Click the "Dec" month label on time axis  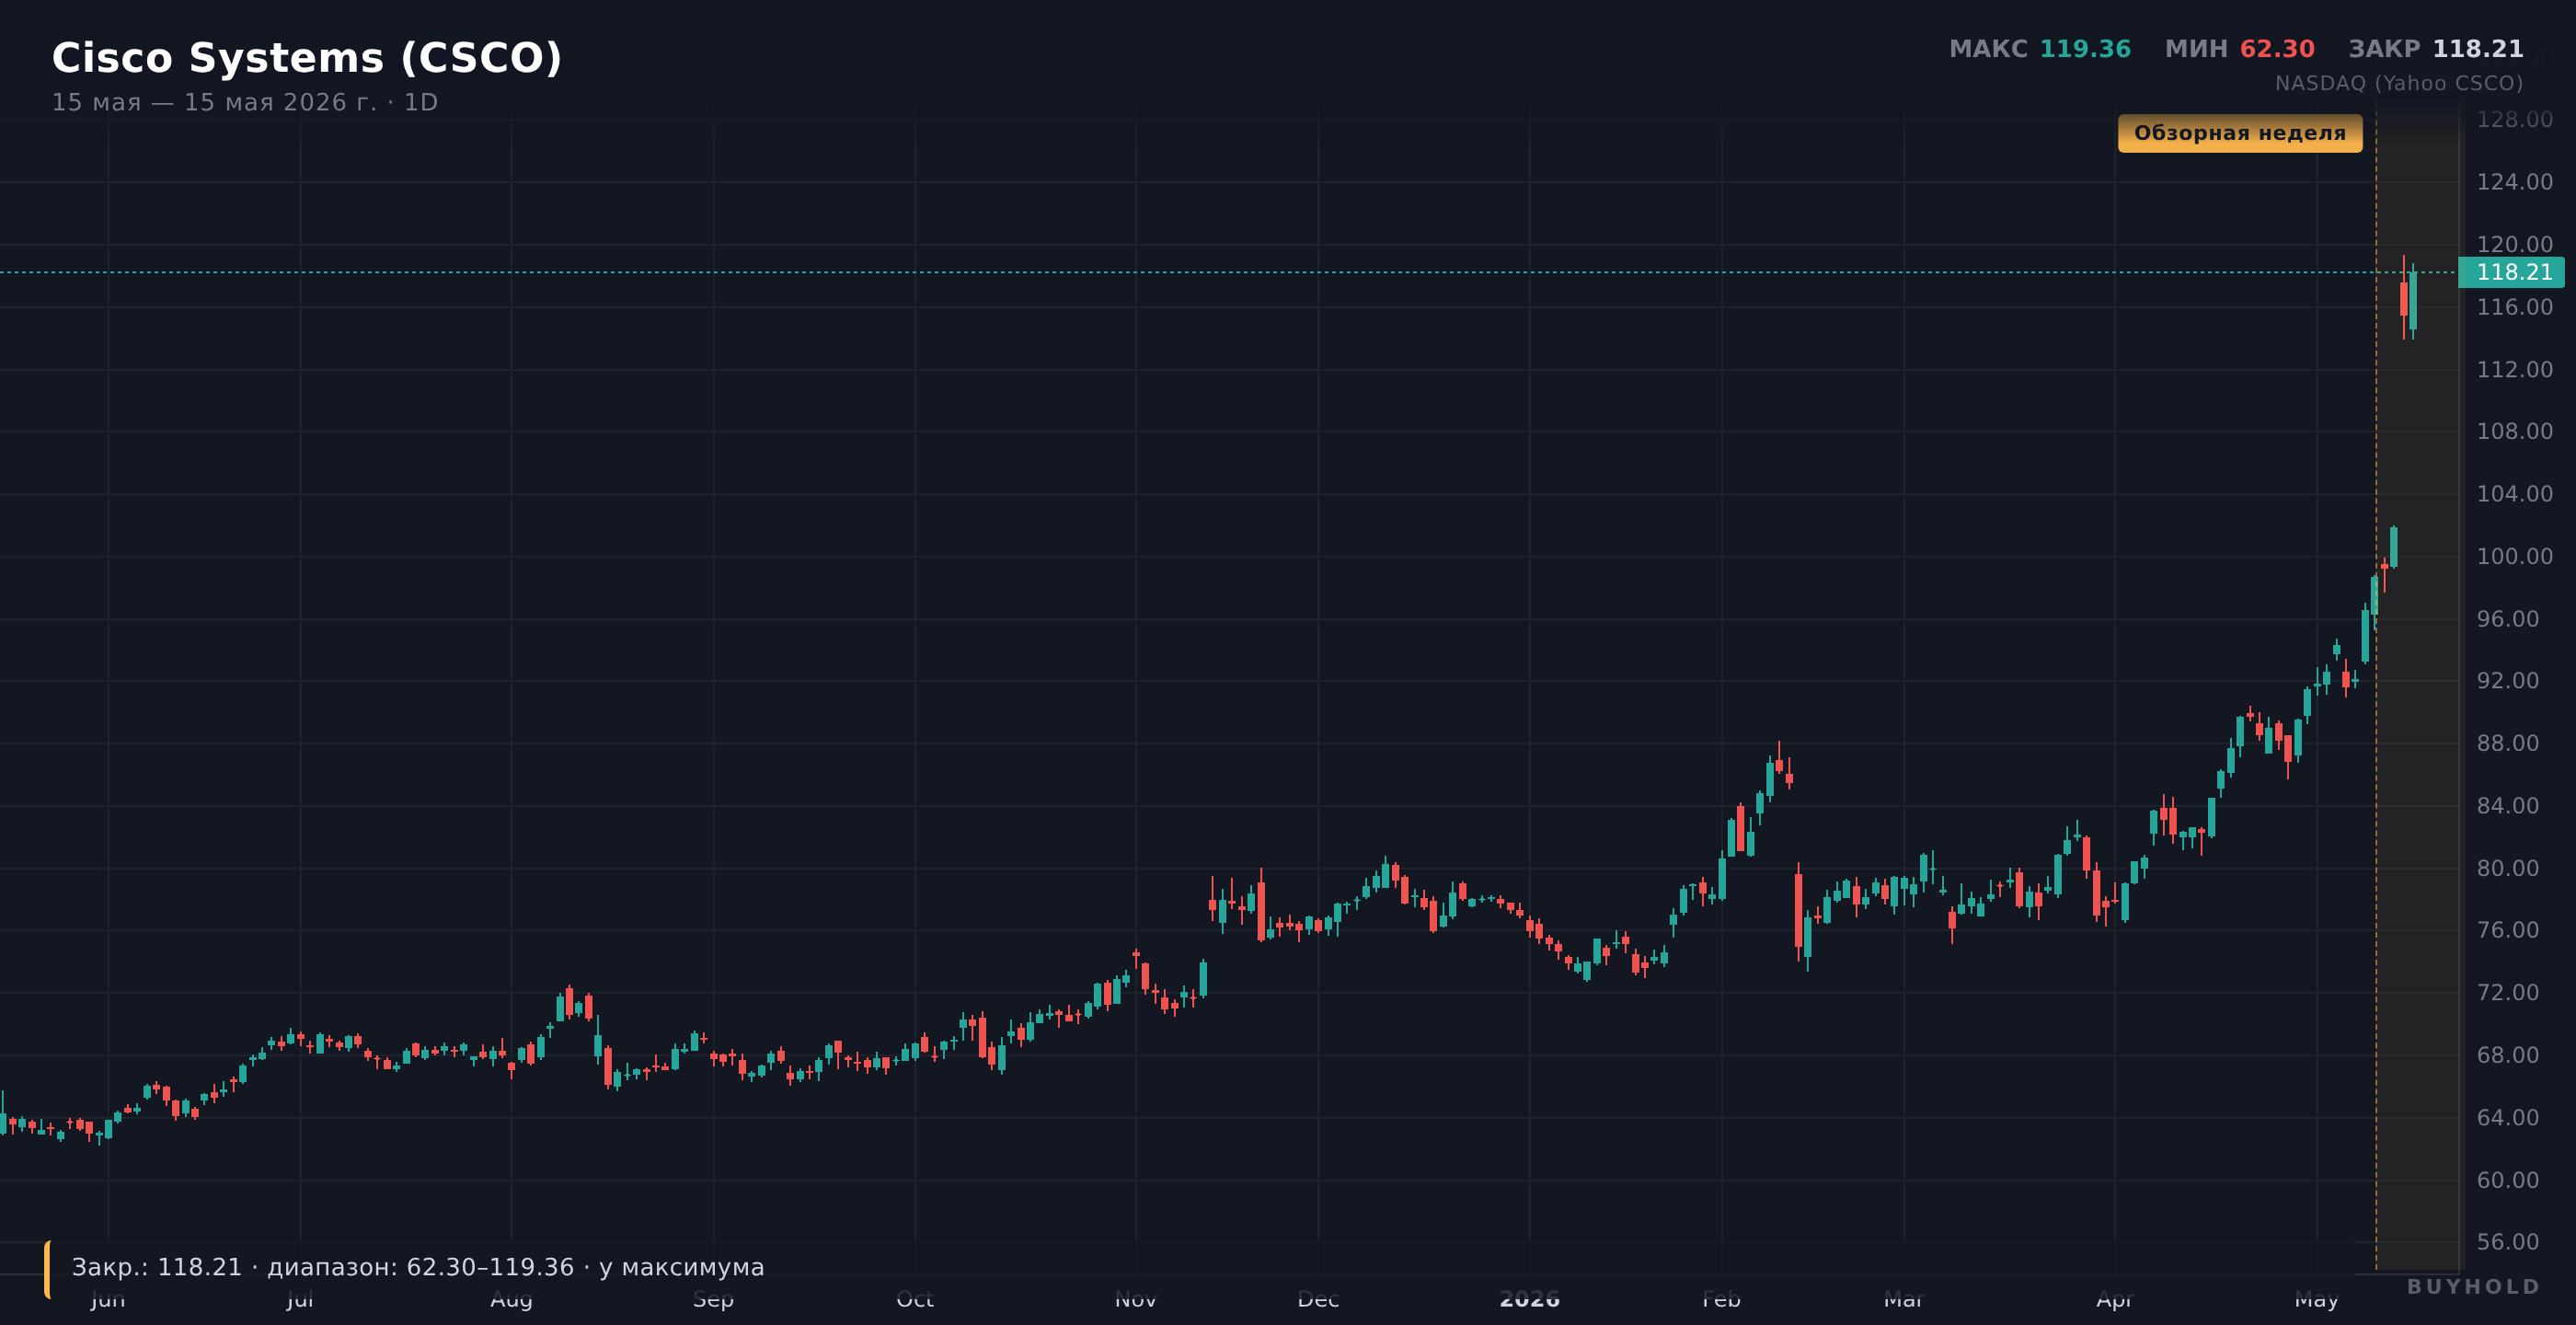point(1318,1299)
